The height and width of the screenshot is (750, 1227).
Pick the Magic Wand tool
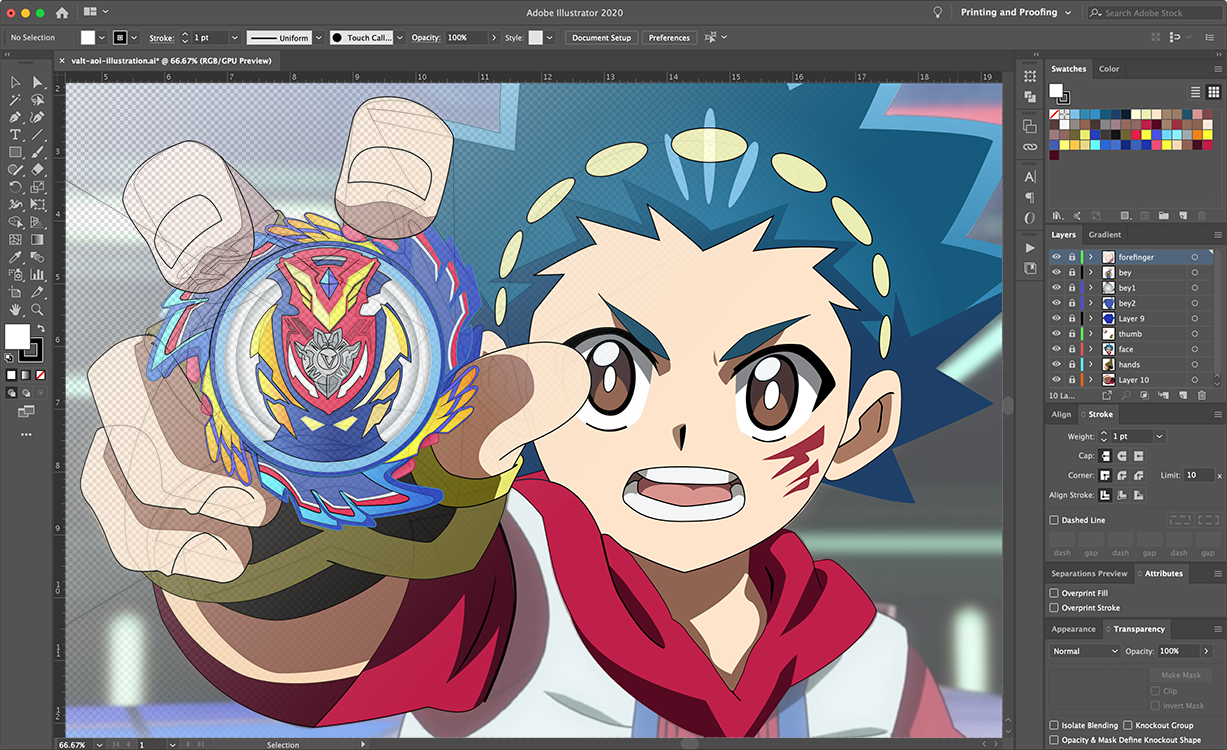[x=15, y=100]
